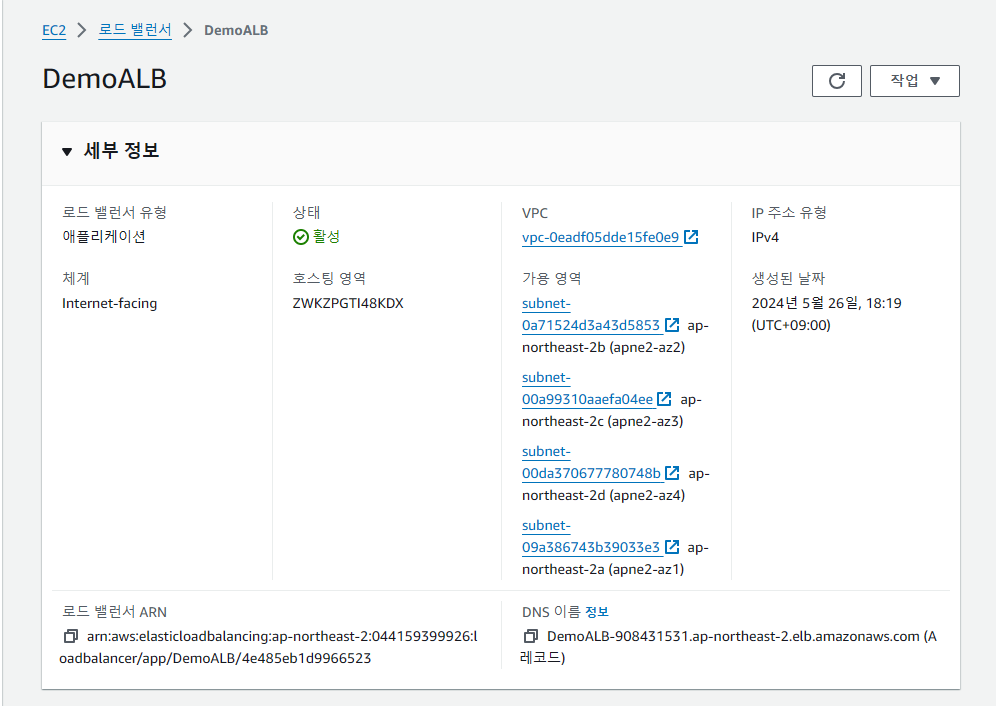Image resolution: width=996 pixels, height=706 pixels.
Task: Click 가용 영역 label
Action: tap(551, 278)
